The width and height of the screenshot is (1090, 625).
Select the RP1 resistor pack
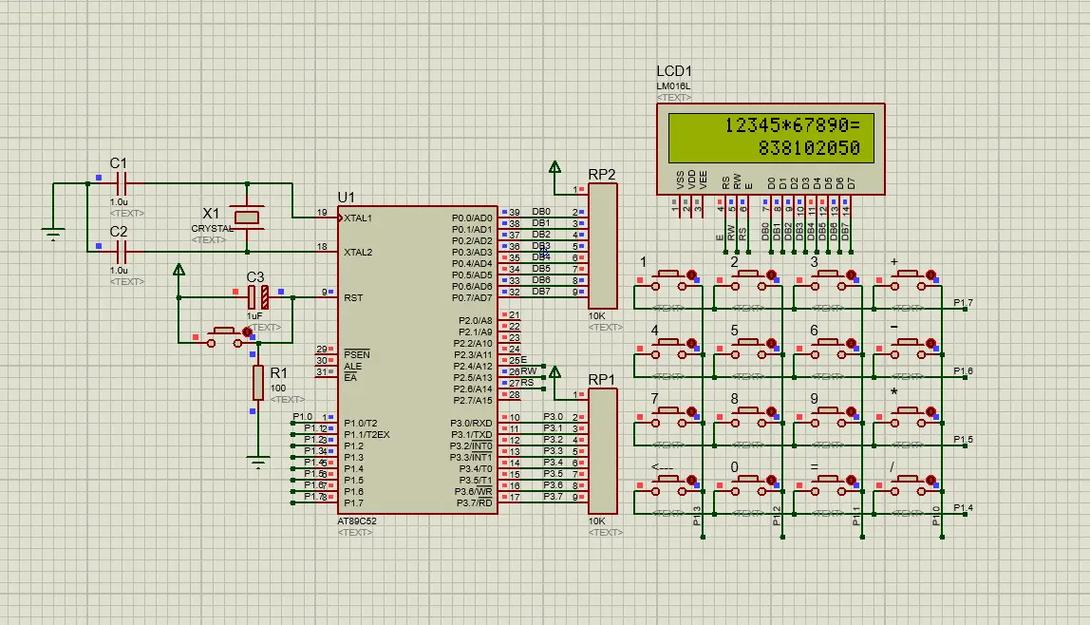pyautogui.click(x=603, y=451)
